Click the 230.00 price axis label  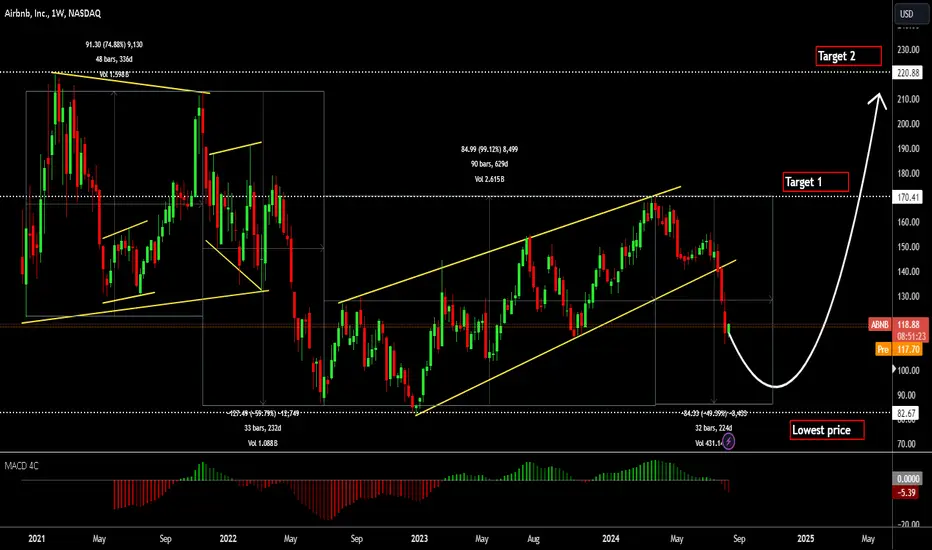coord(908,50)
